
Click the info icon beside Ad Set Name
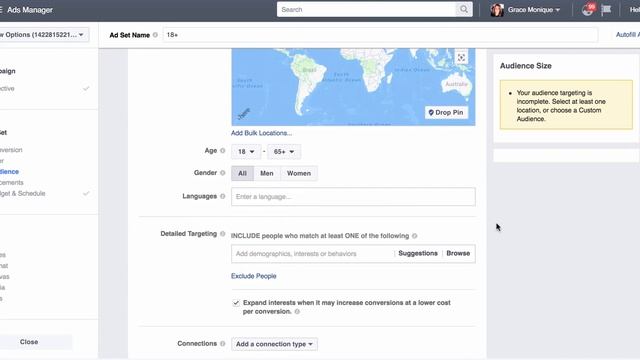click(155, 35)
